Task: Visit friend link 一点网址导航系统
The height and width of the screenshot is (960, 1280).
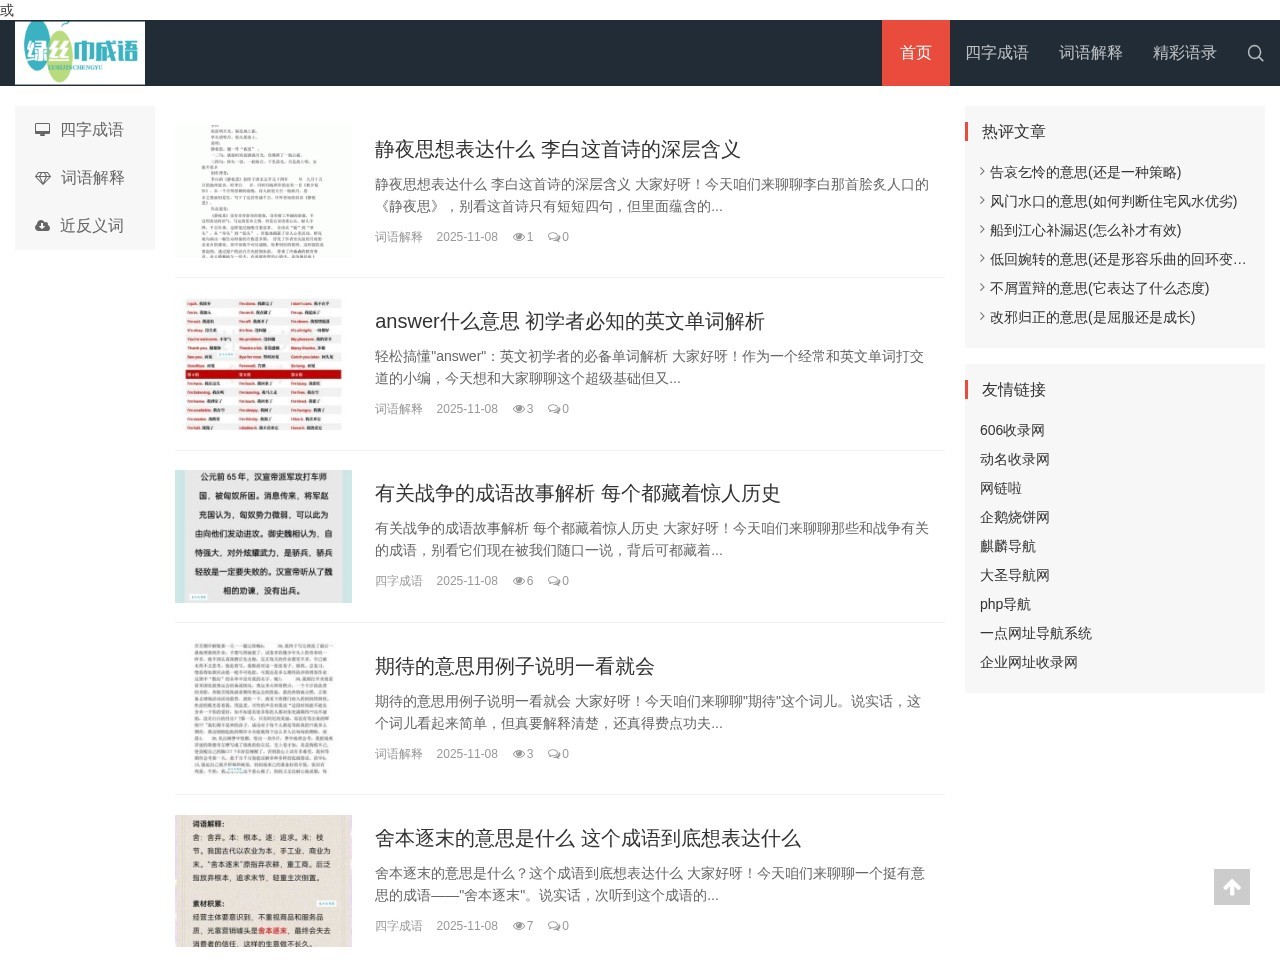Action: point(1036,634)
